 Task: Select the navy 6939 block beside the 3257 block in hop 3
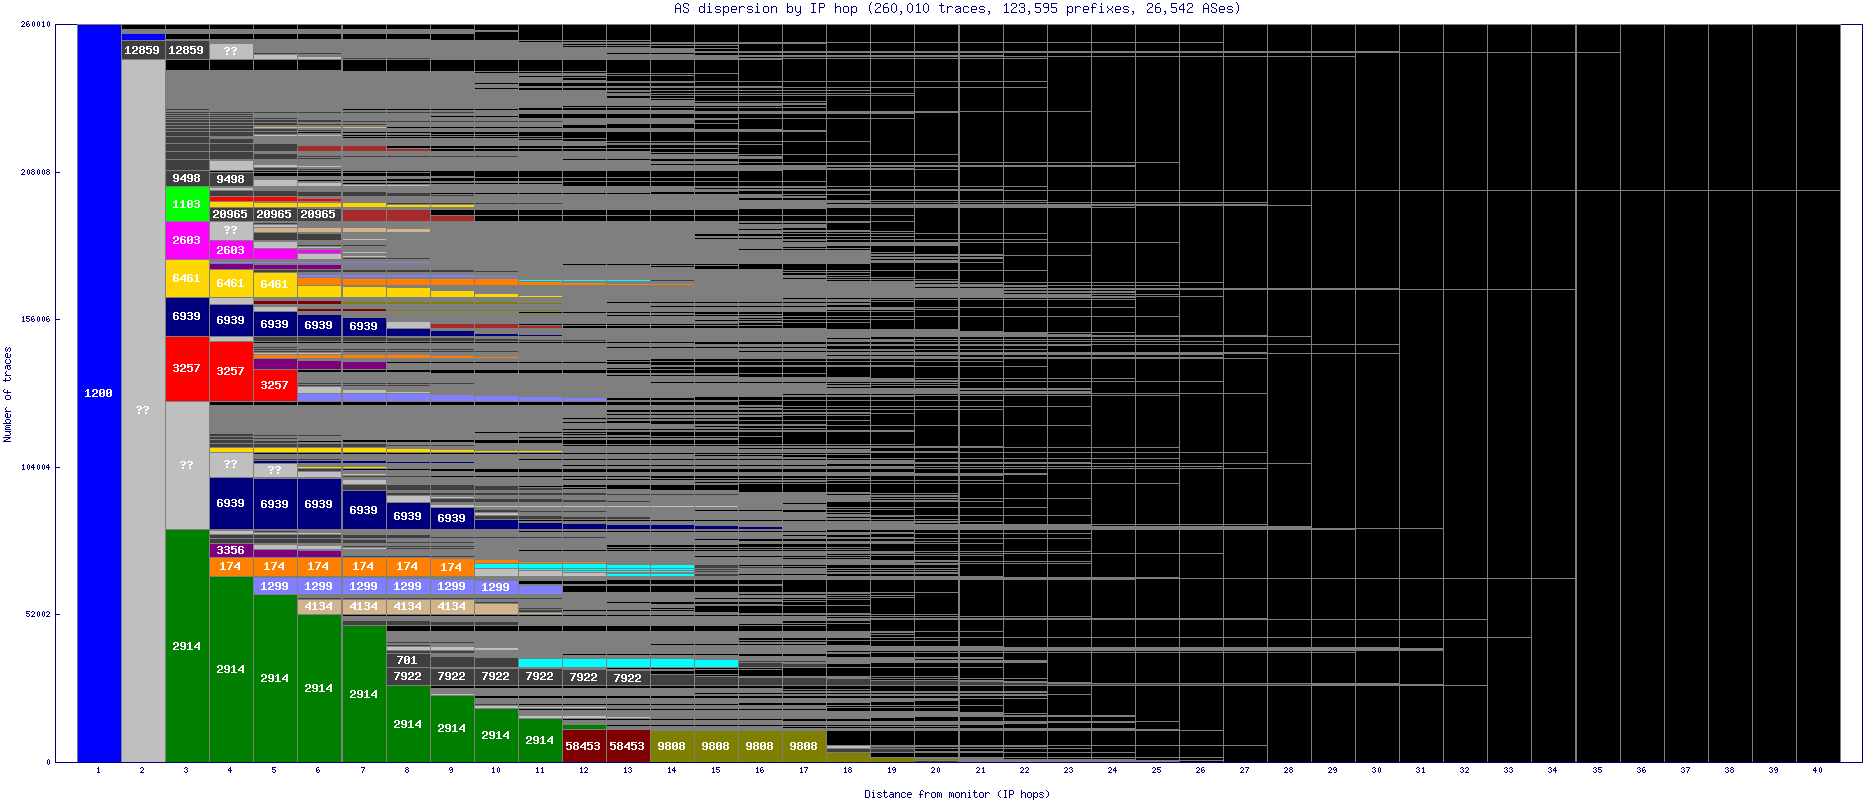click(x=187, y=316)
